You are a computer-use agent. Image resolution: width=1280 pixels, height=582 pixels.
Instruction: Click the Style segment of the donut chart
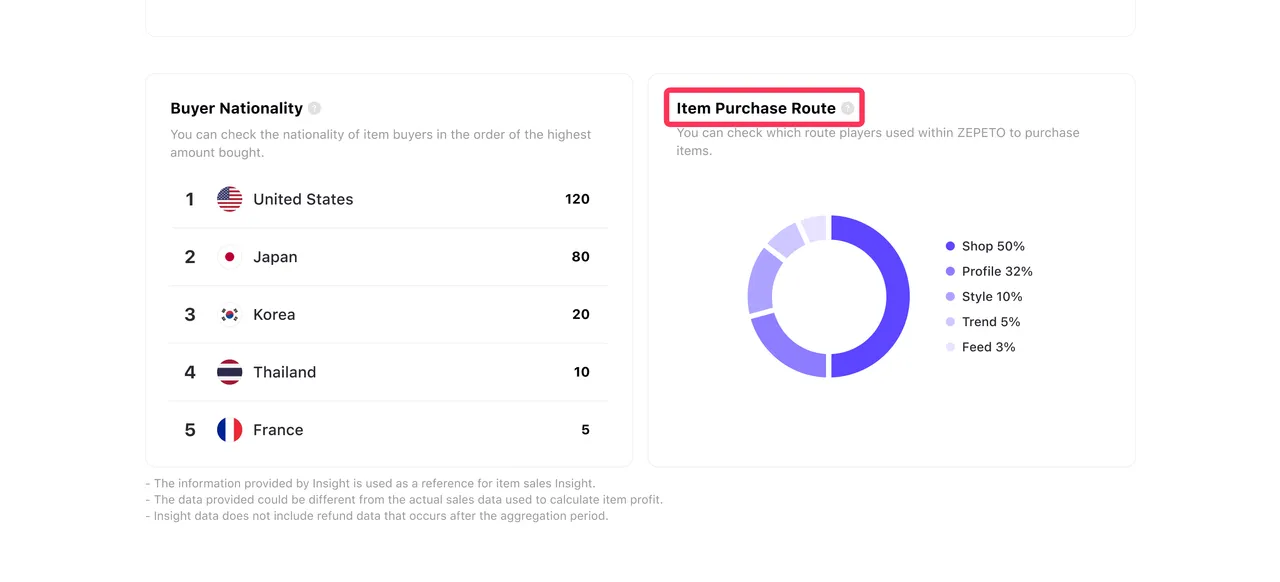click(x=762, y=283)
